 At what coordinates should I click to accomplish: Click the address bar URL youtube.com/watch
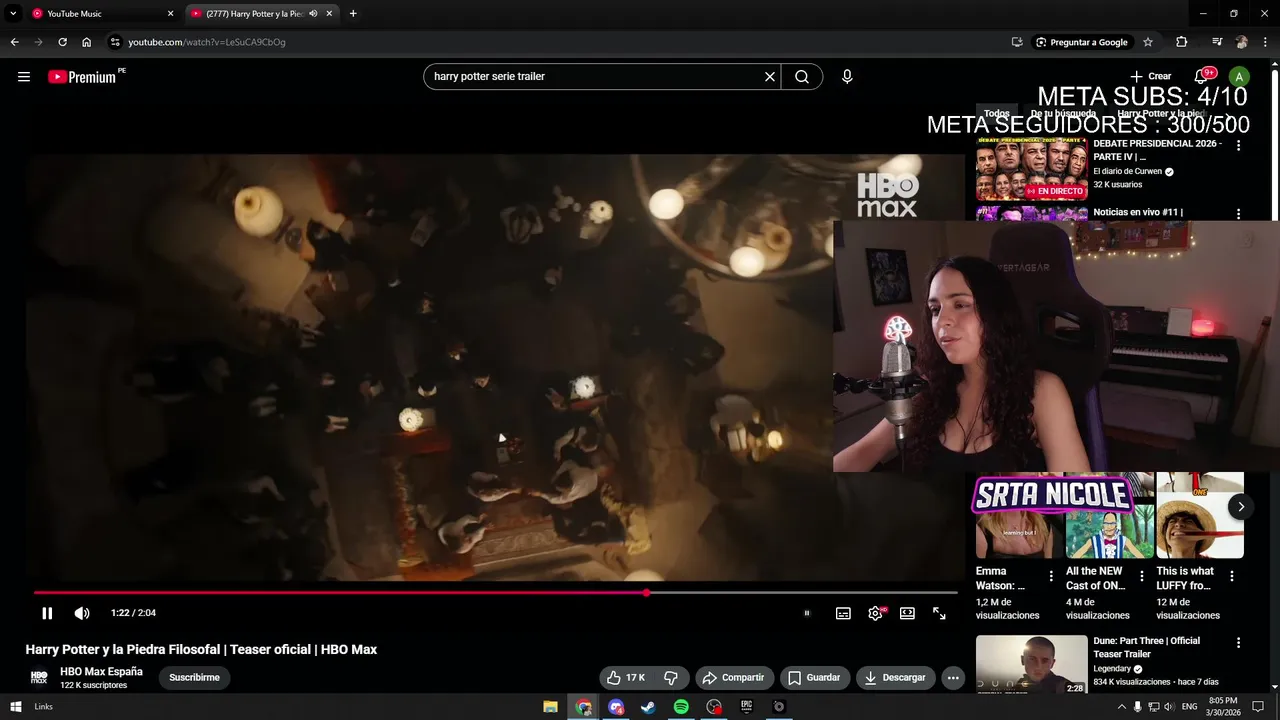coord(207,42)
